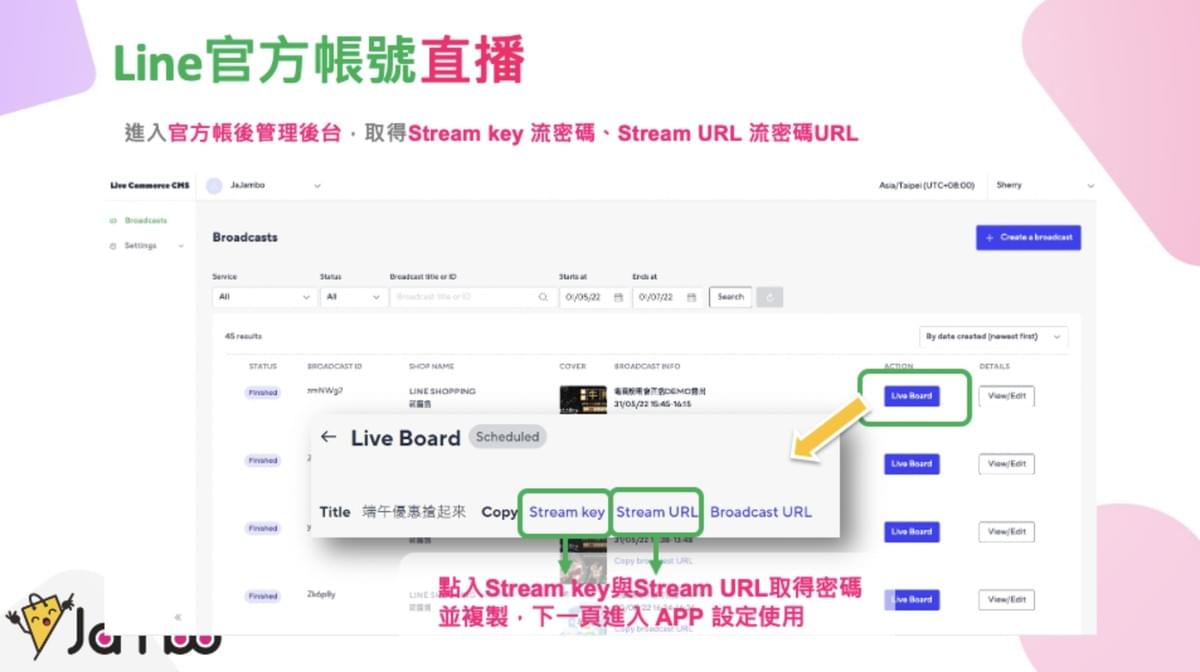Copy the Stream key link

coord(567,512)
